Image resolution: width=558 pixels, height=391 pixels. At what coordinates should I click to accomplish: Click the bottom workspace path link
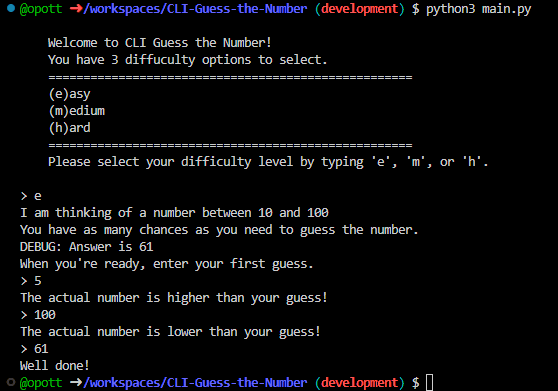tap(195, 383)
